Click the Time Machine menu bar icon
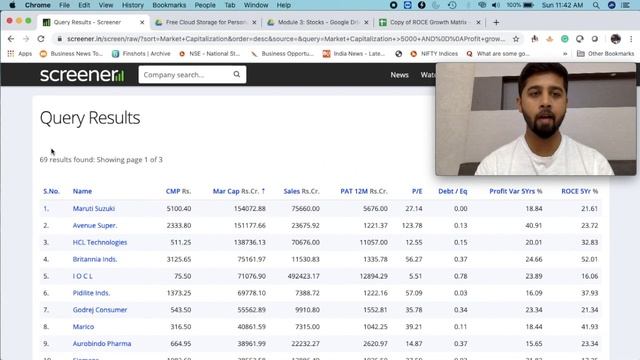Viewport: 640px width, 360px height. click(452, 5)
